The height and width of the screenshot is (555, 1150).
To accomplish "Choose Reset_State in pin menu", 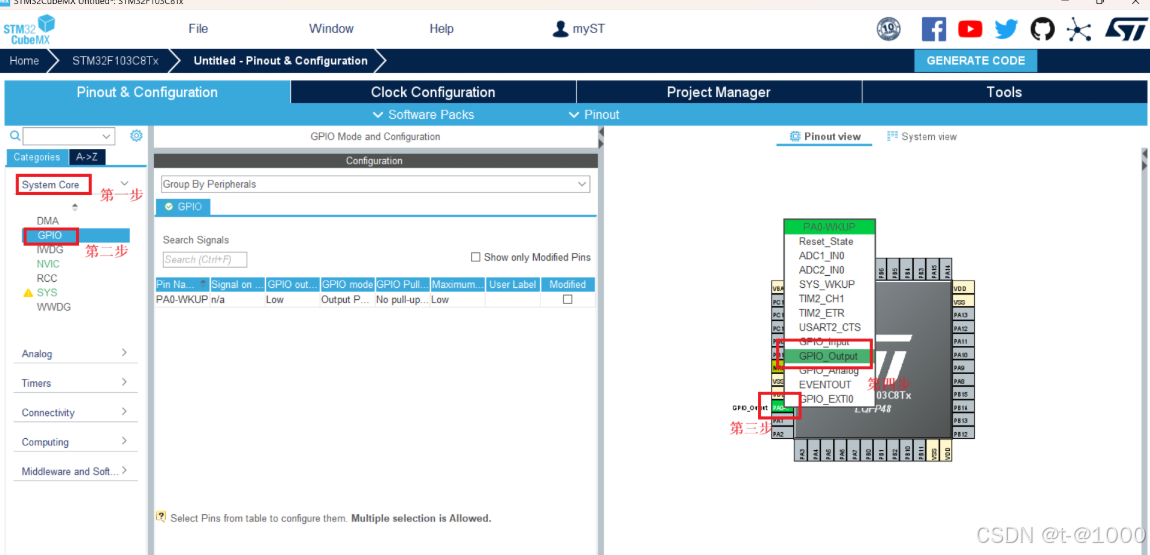I will 827,241.
